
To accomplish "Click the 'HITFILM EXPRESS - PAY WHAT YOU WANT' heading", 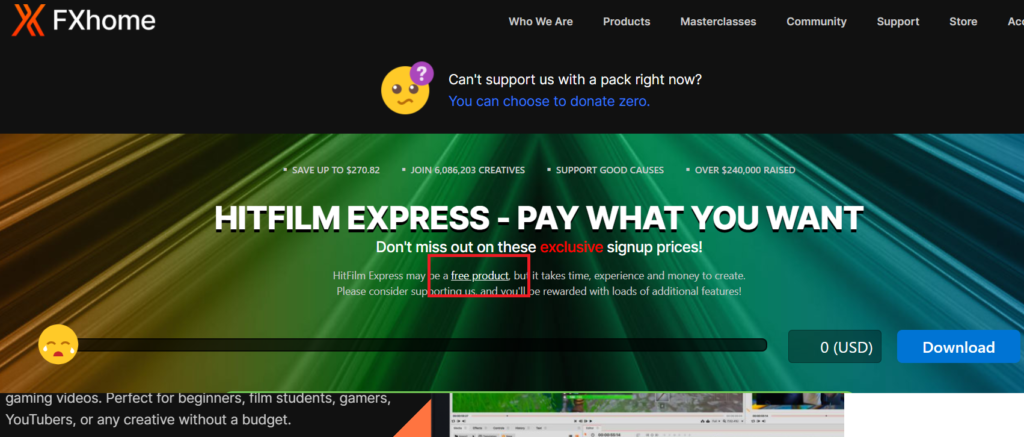I will click(539, 218).
